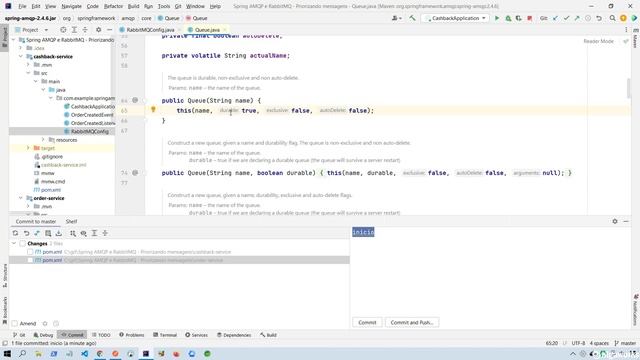Expand the resources folder
The image size is (640, 360).
tap(43, 140)
